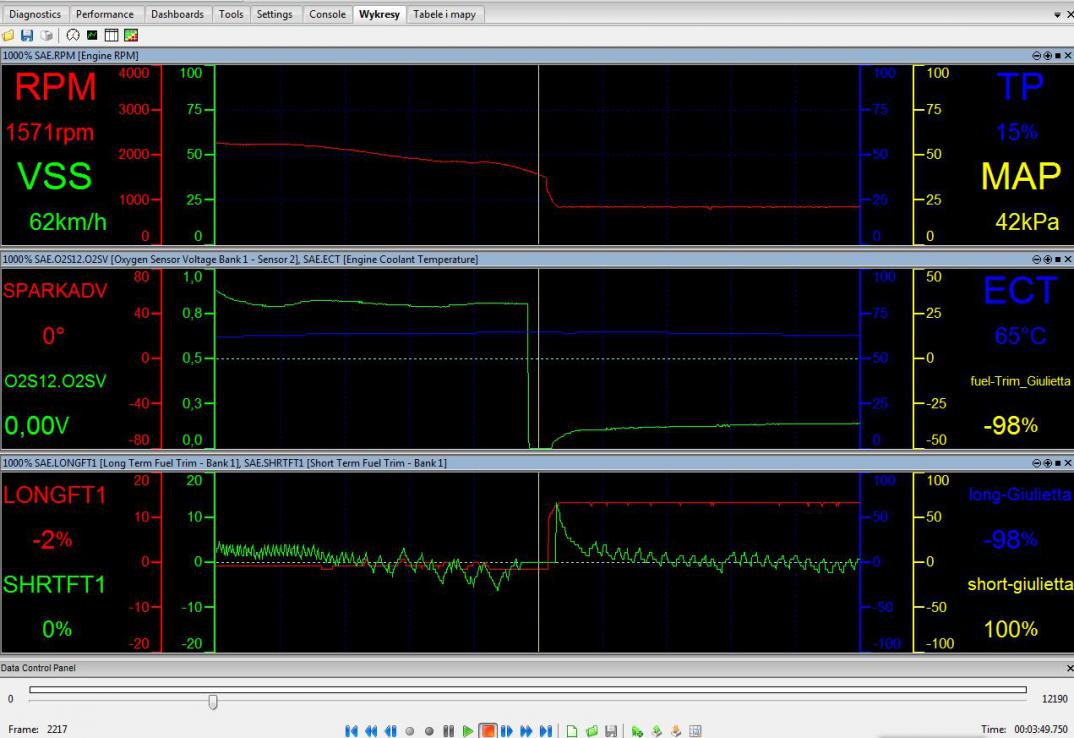Select the green VSS channel label
1074x738 pixels.
coord(54,176)
